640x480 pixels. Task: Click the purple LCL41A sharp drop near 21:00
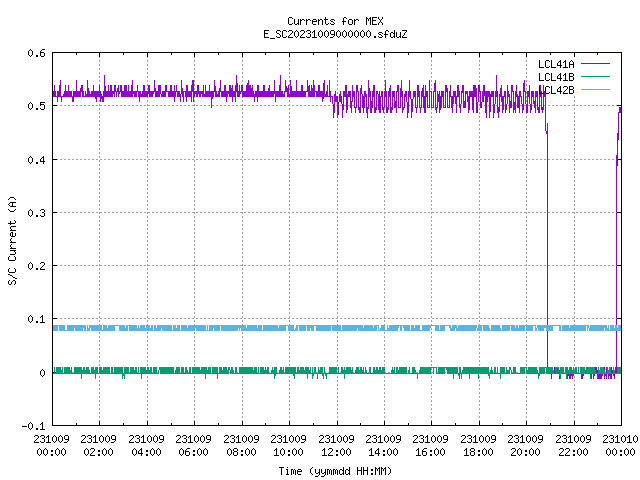pos(547,245)
